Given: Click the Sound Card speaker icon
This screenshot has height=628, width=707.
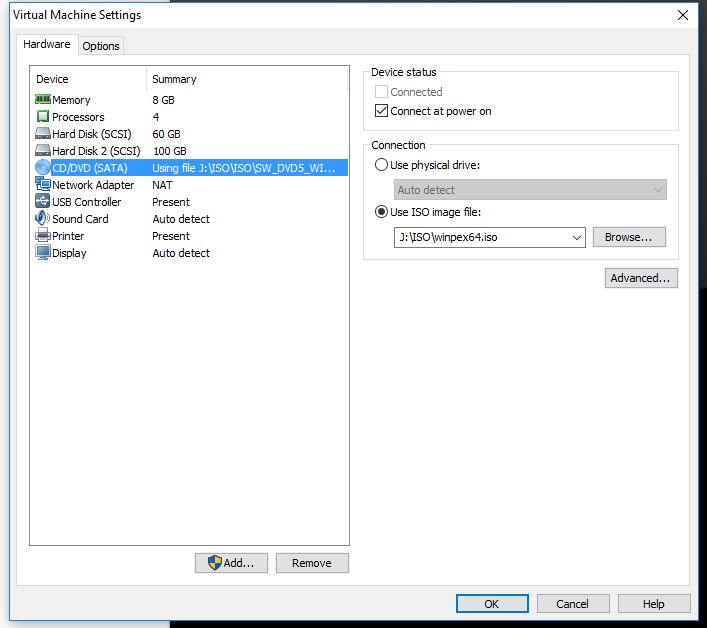Looking at the screenshot, I should (x=43, y=218).
